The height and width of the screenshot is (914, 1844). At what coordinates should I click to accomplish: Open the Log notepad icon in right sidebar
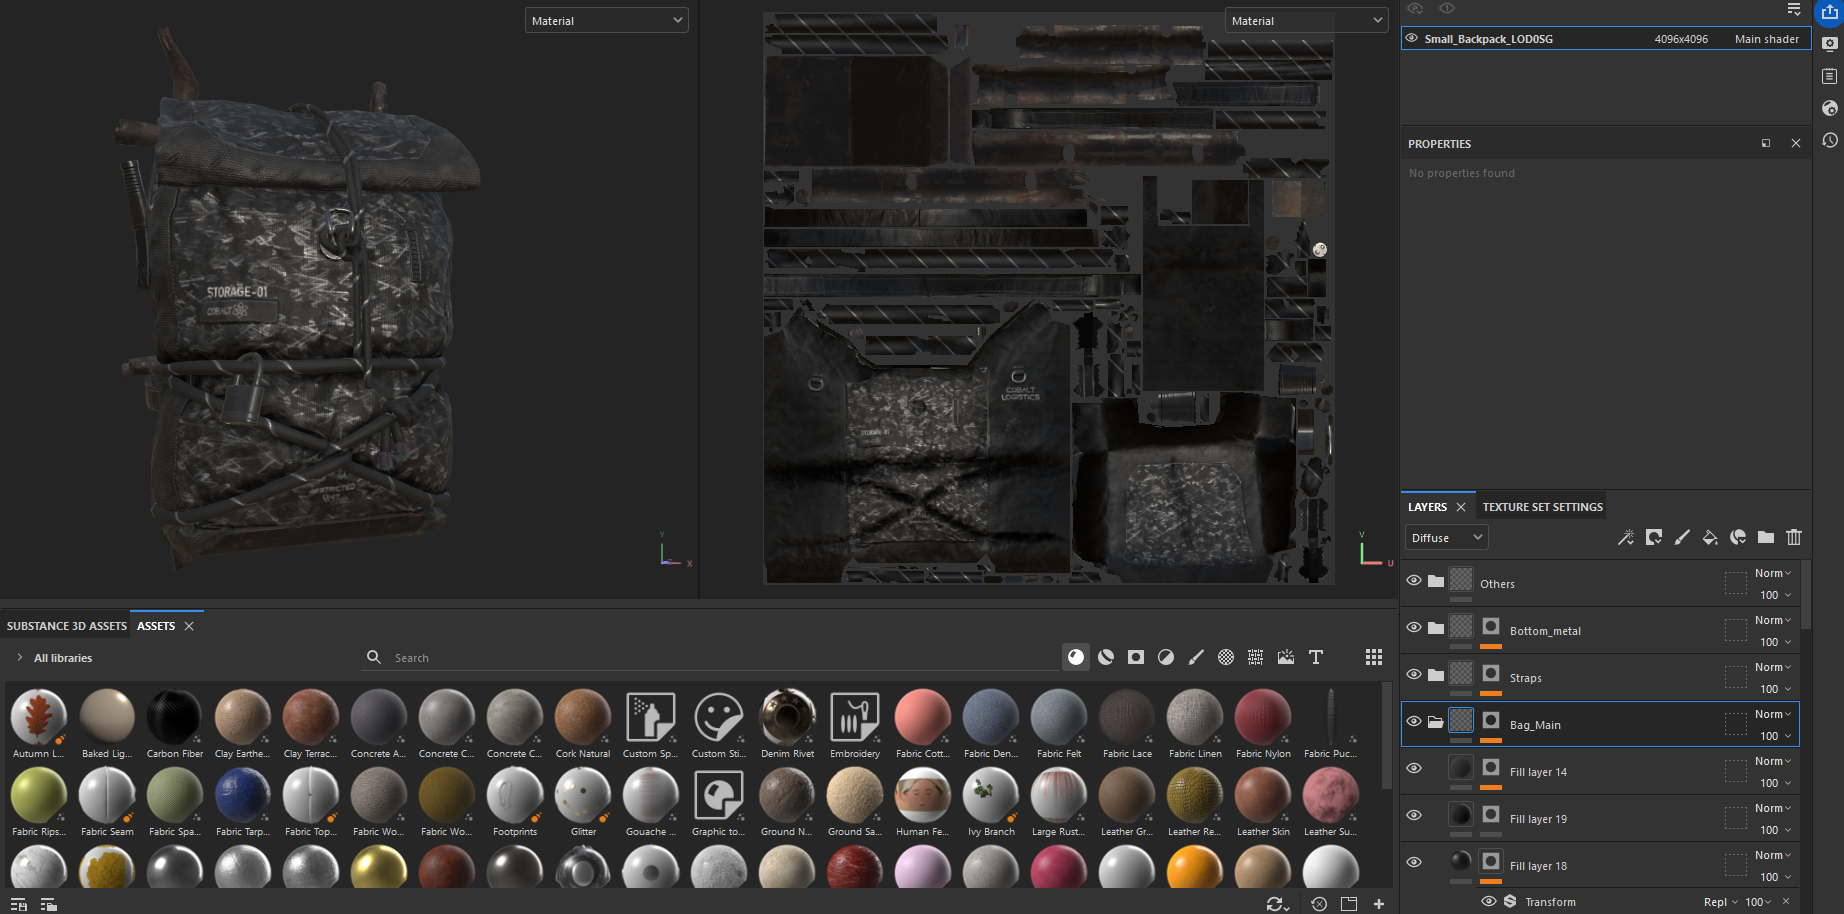coord(1830,76)
